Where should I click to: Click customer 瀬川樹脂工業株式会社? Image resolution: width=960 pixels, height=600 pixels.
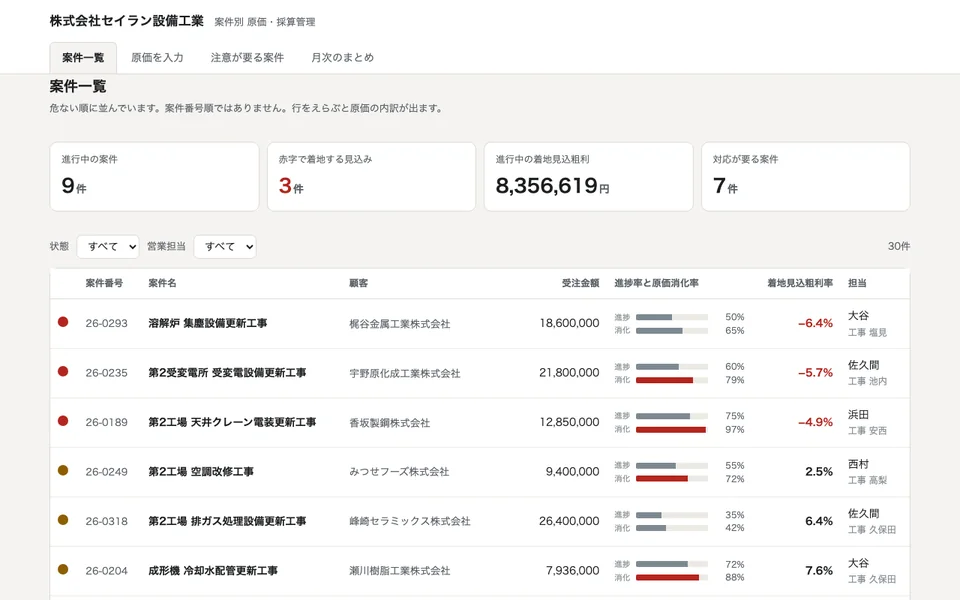click(400, 571)
